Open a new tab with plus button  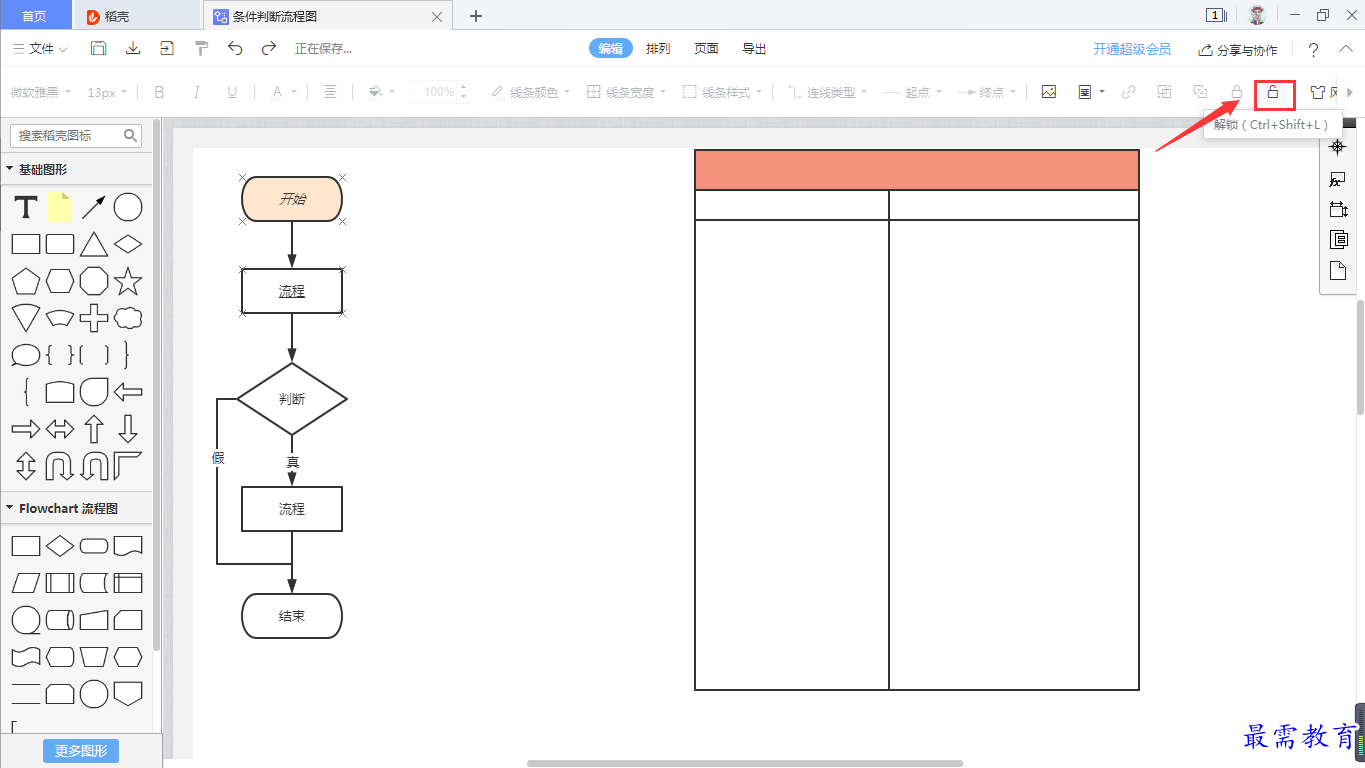[x=476, y=16]
